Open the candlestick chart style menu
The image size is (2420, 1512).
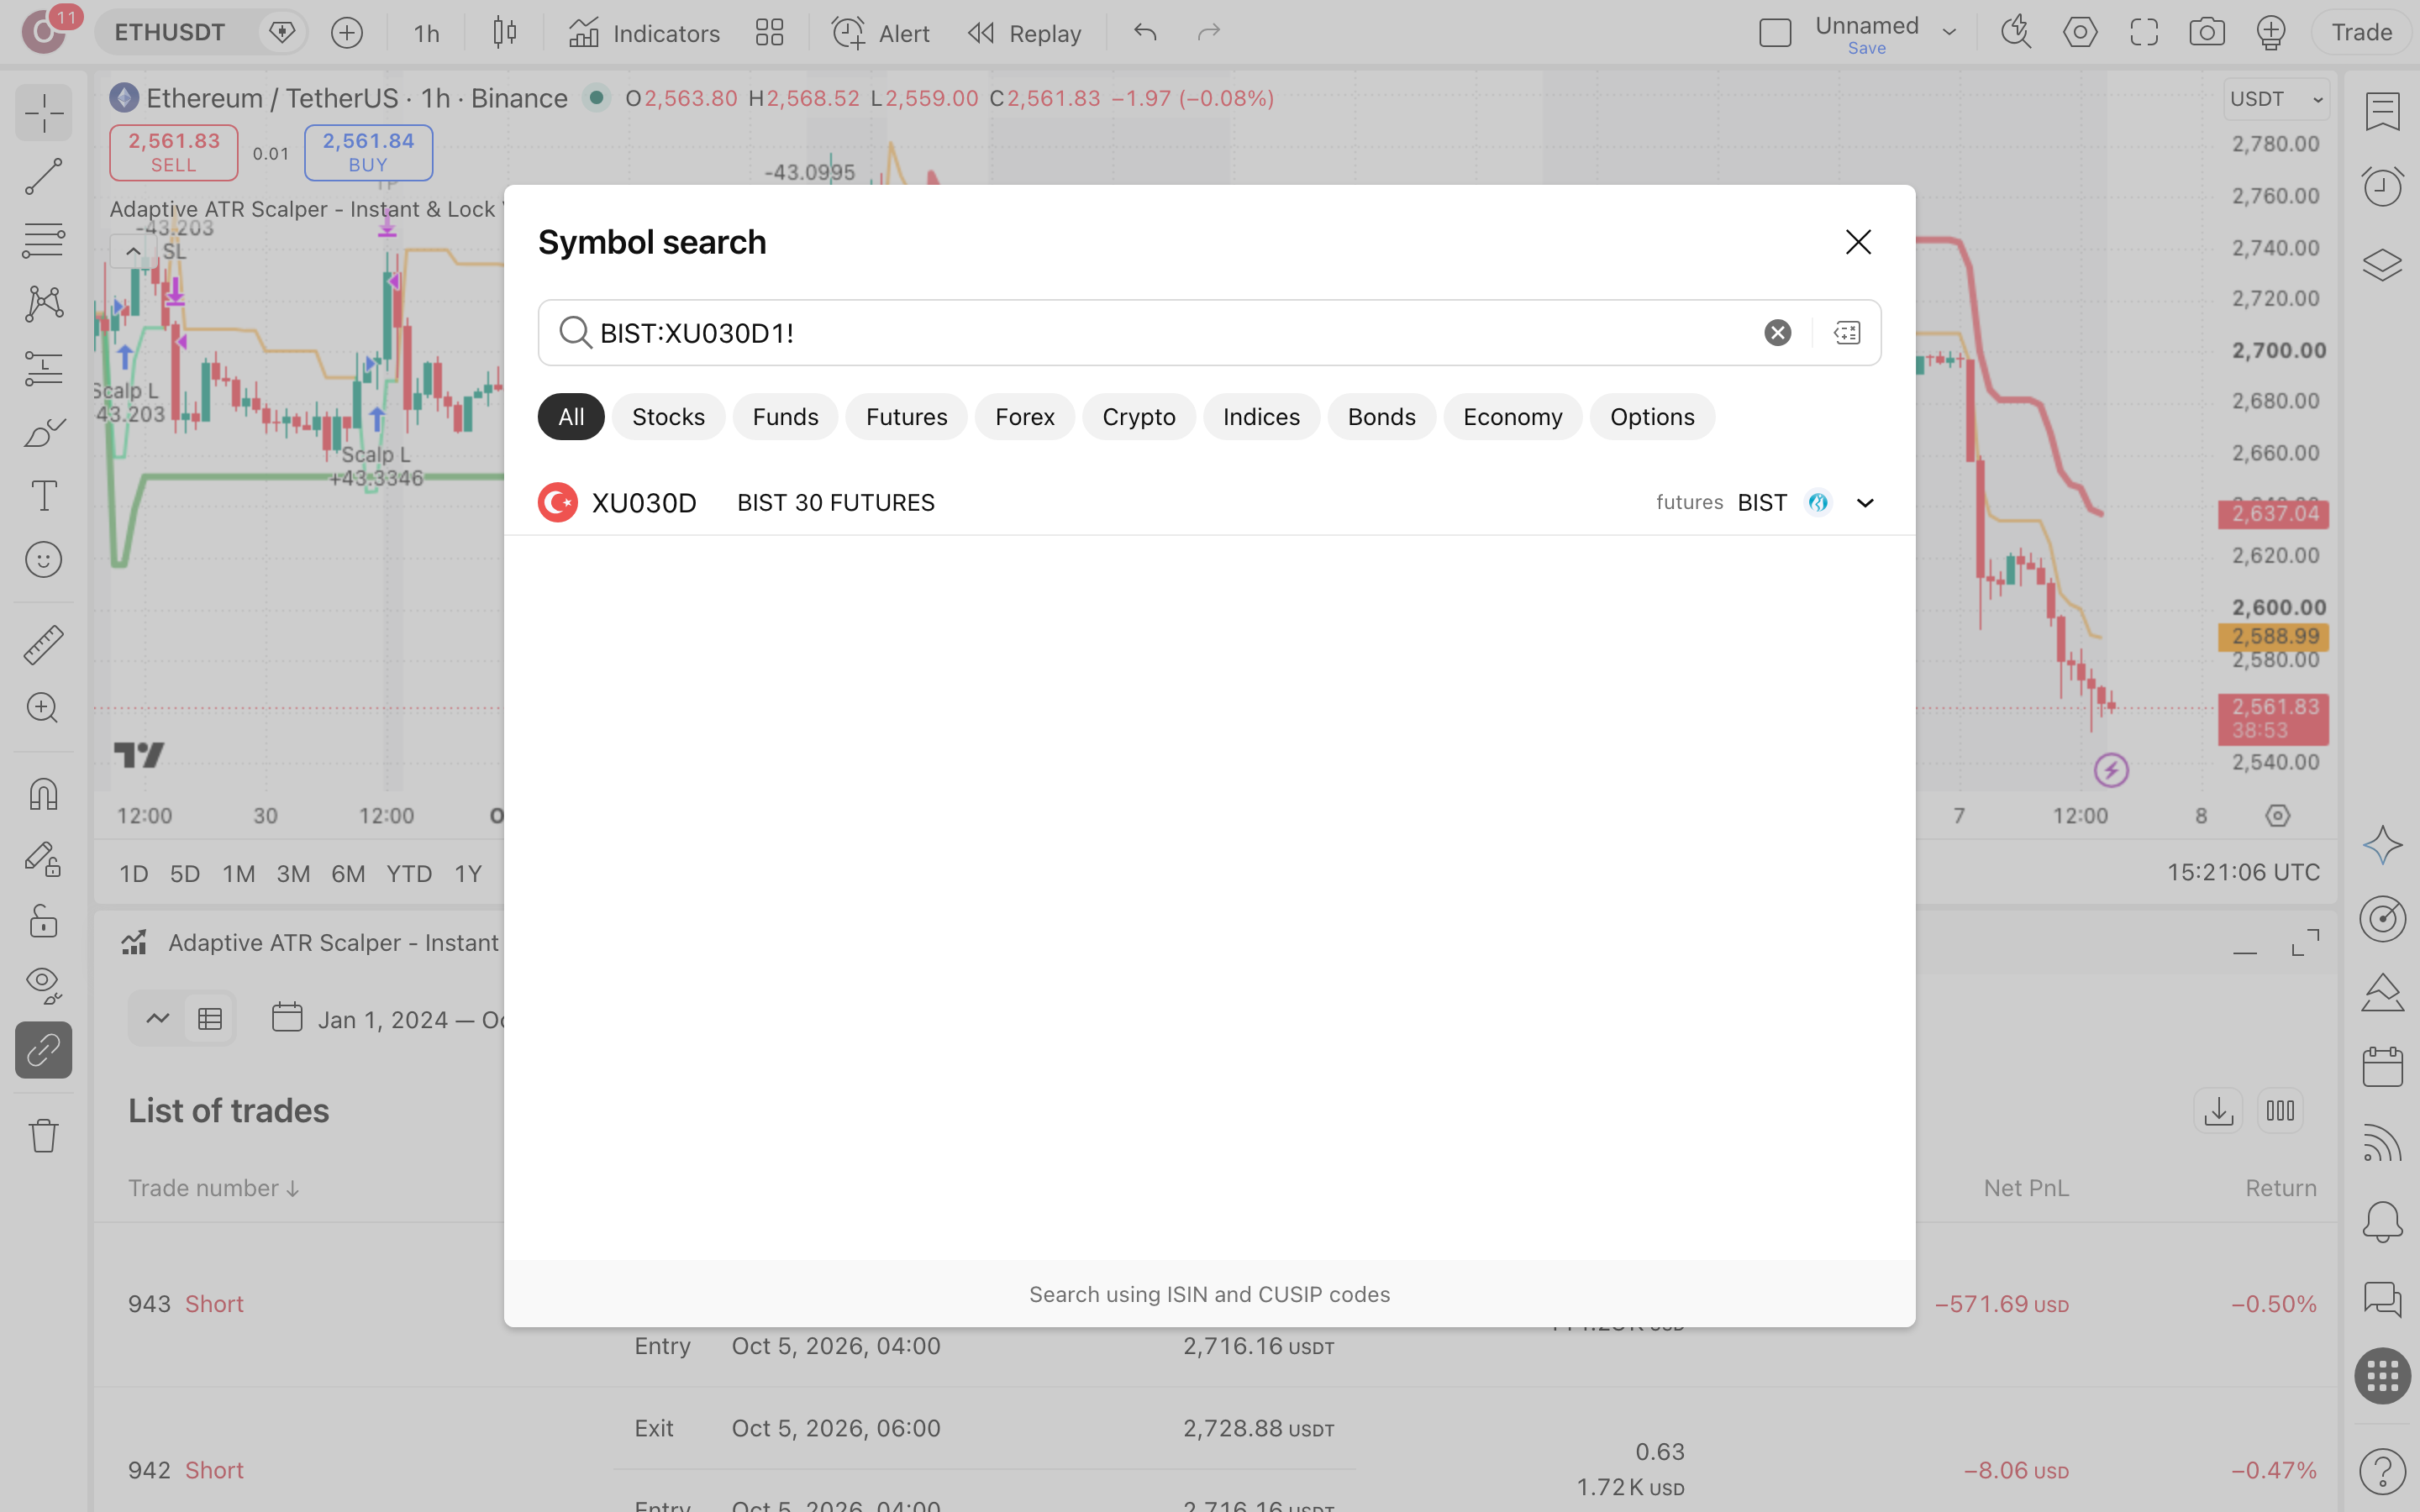point(505,33)
